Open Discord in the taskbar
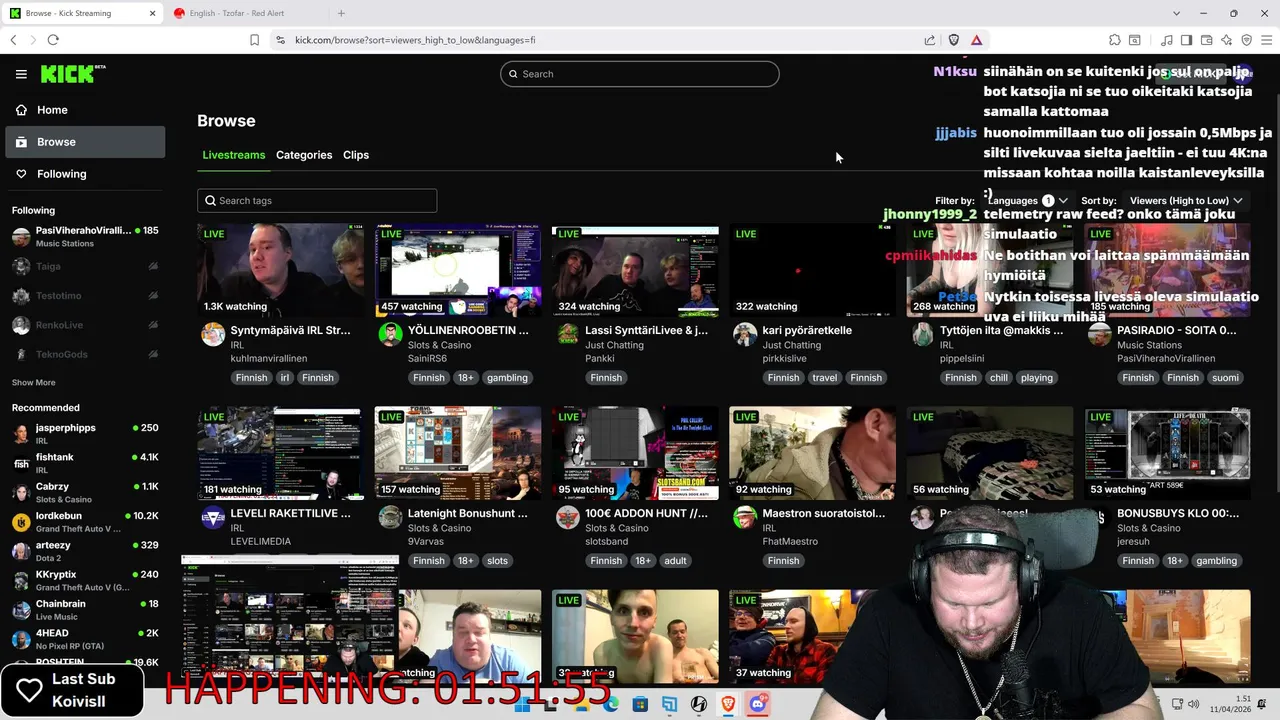The width and height of the screenshot is (1280, 720). point(758,705)
